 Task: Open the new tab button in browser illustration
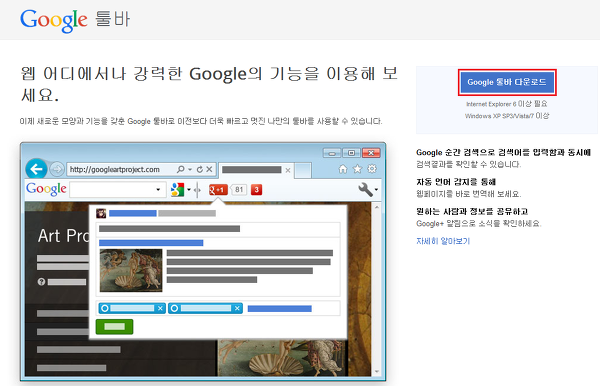click(303, 171)
